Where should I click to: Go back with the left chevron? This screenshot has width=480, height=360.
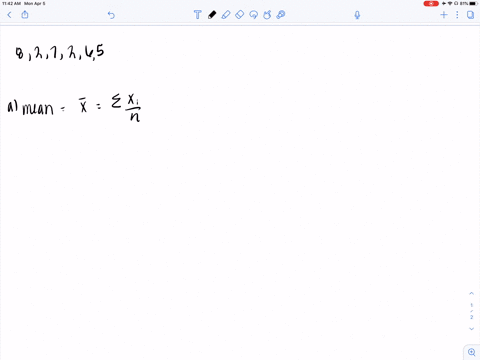point(9,15)
